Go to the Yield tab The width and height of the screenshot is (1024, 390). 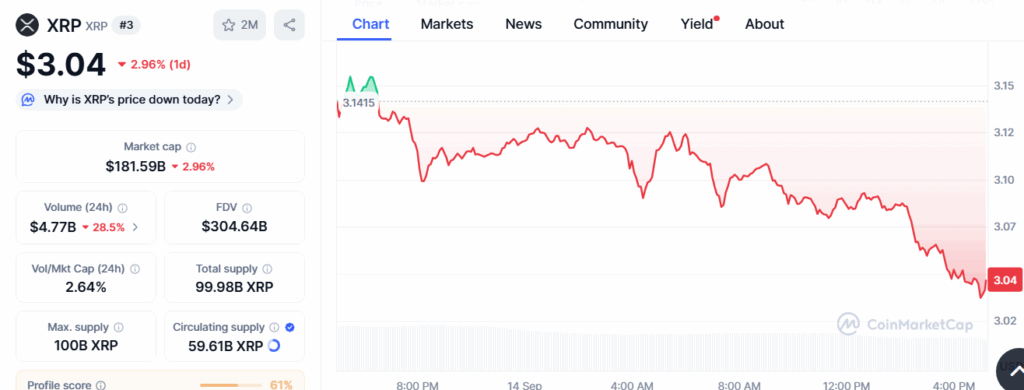[697, 24]
